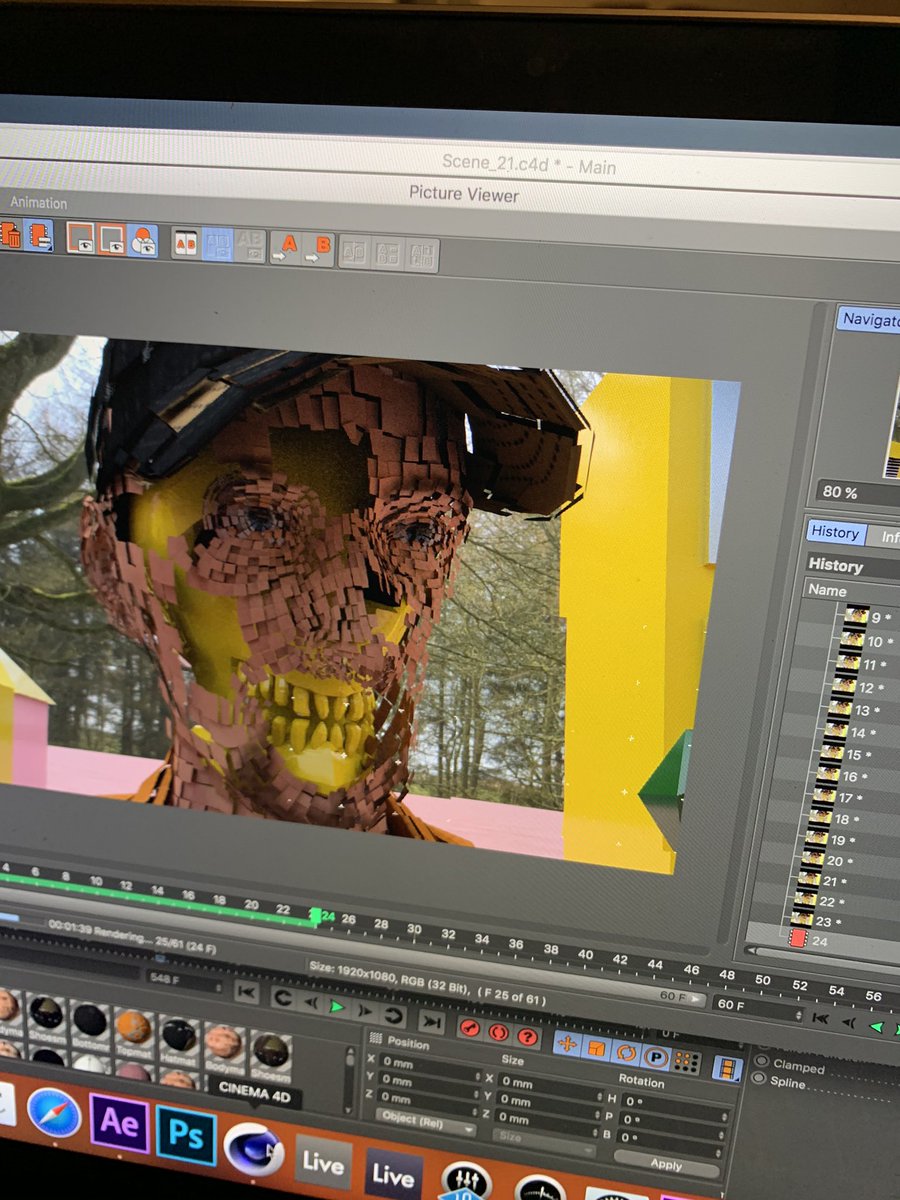Click the color channel filter icon
The width and height of the screenshot is (900, 1200).
pyautogui.click(x=143, y=240)
